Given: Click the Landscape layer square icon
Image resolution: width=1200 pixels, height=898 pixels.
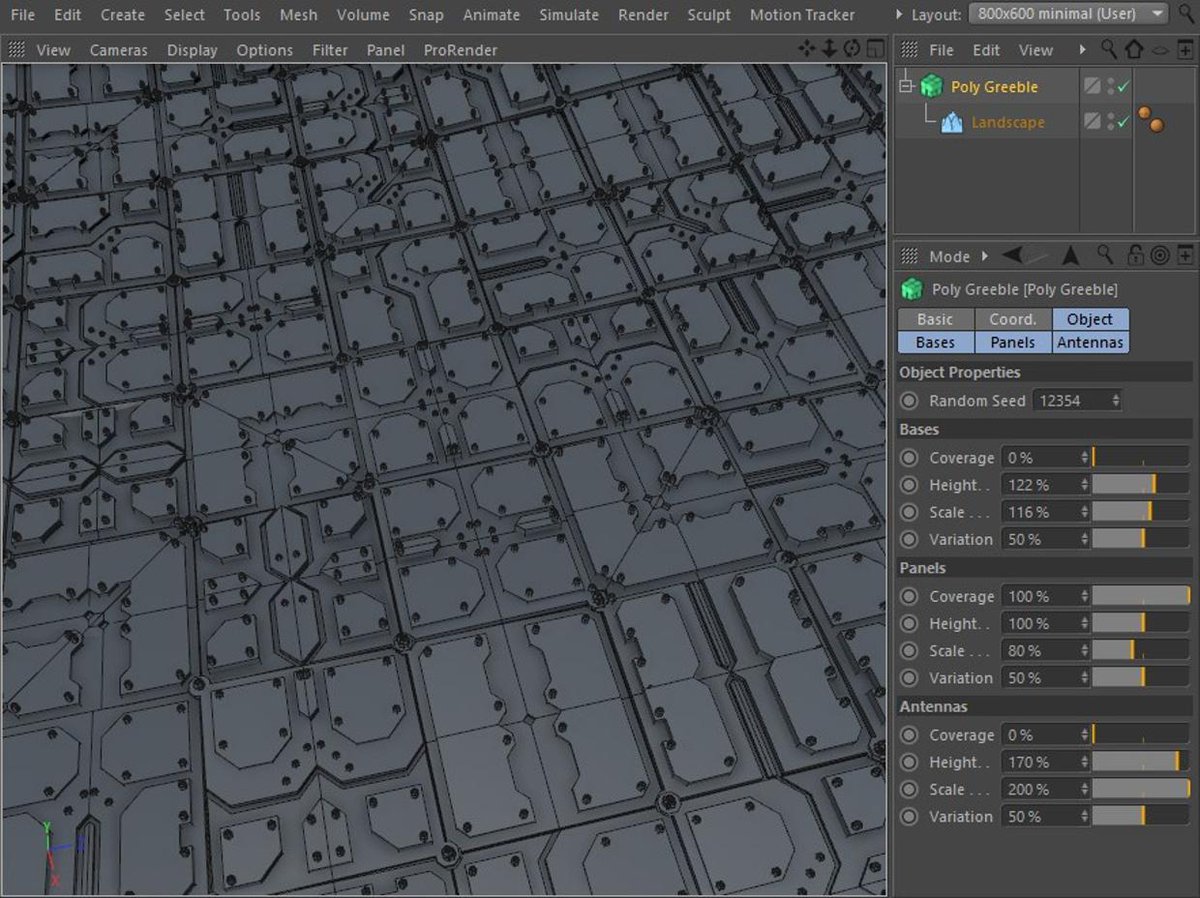Looking at the screenshot, I should pos(1092,121).
